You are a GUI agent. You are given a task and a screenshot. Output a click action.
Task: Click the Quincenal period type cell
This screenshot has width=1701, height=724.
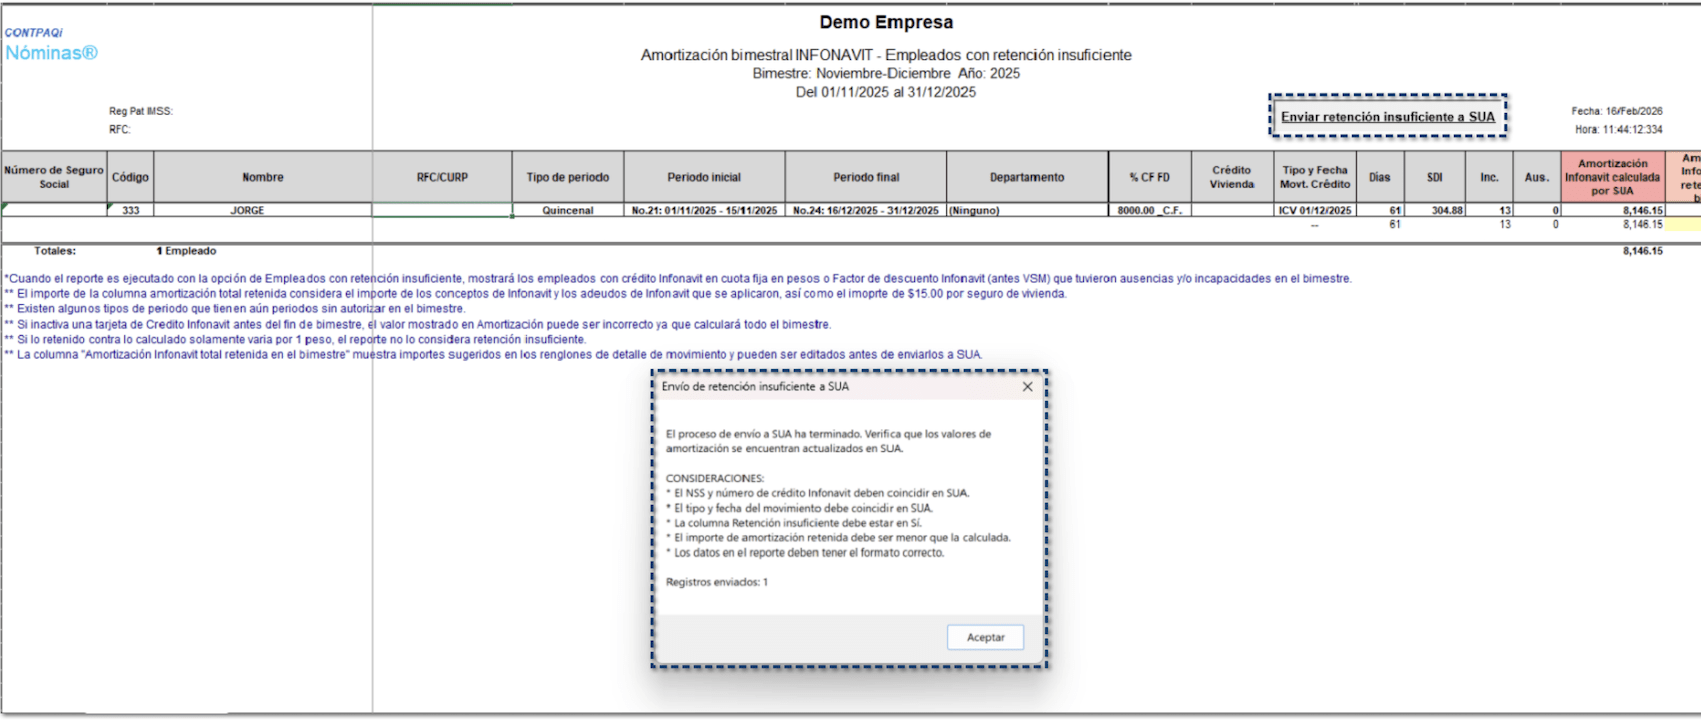pyautogui.click(x=567, y=211)
